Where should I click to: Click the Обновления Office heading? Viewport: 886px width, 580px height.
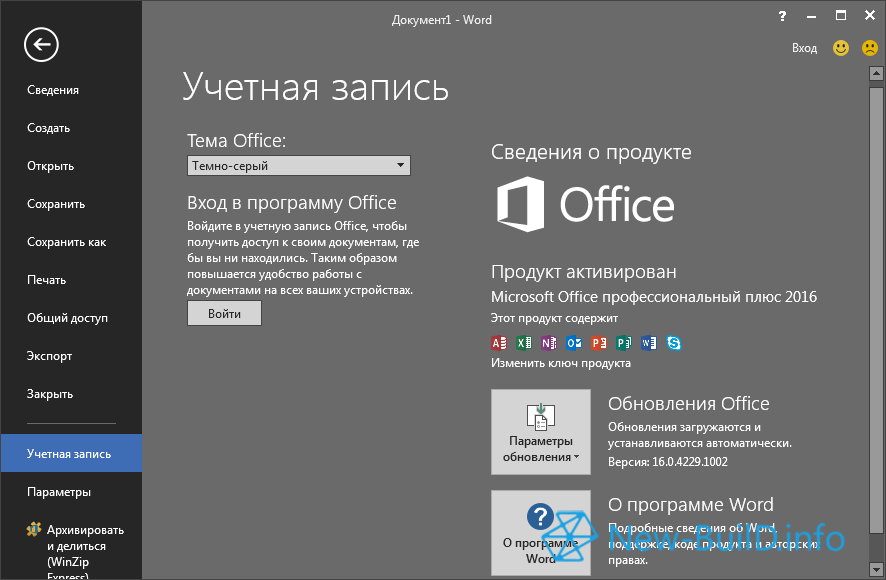(689, 404)
